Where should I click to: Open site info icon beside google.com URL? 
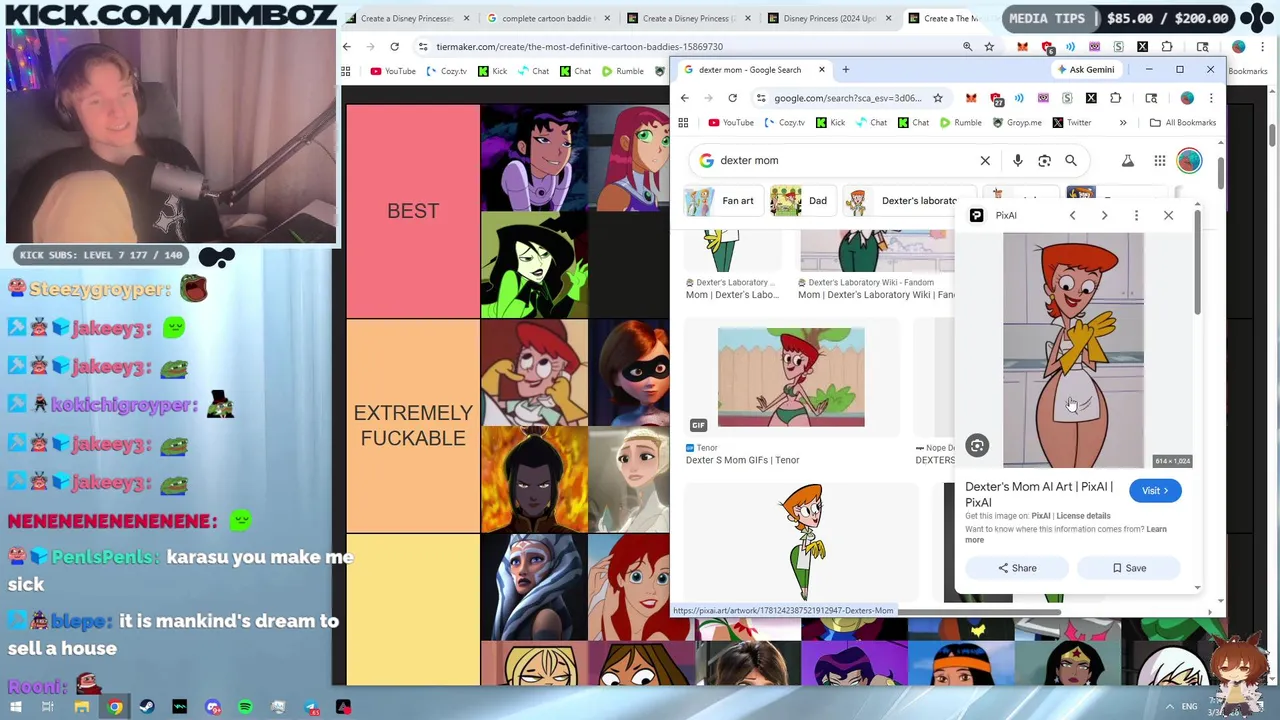point(761,98)
